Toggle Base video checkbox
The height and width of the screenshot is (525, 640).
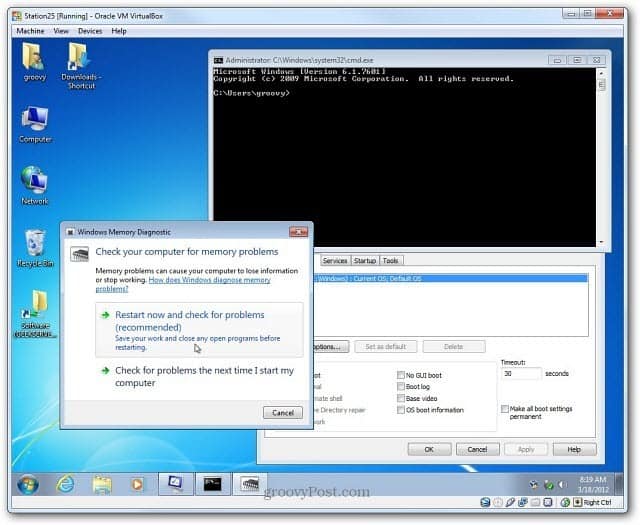pos(401,398)
